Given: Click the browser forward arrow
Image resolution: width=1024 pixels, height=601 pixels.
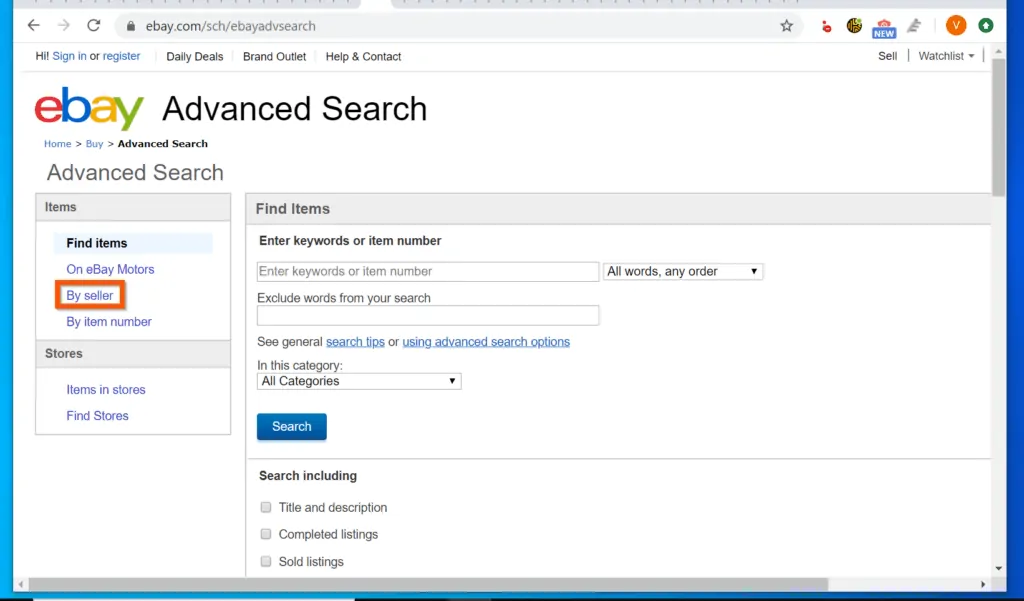Looking at the screenshot, I should [63, 25].
